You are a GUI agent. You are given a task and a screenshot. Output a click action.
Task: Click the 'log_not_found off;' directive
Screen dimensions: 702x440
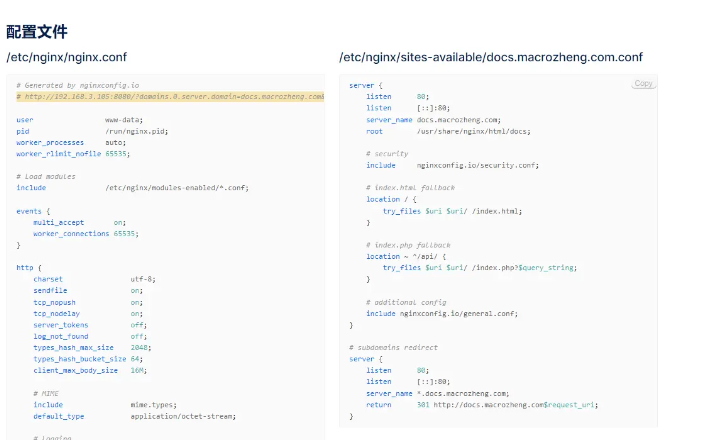click(90, 337)
